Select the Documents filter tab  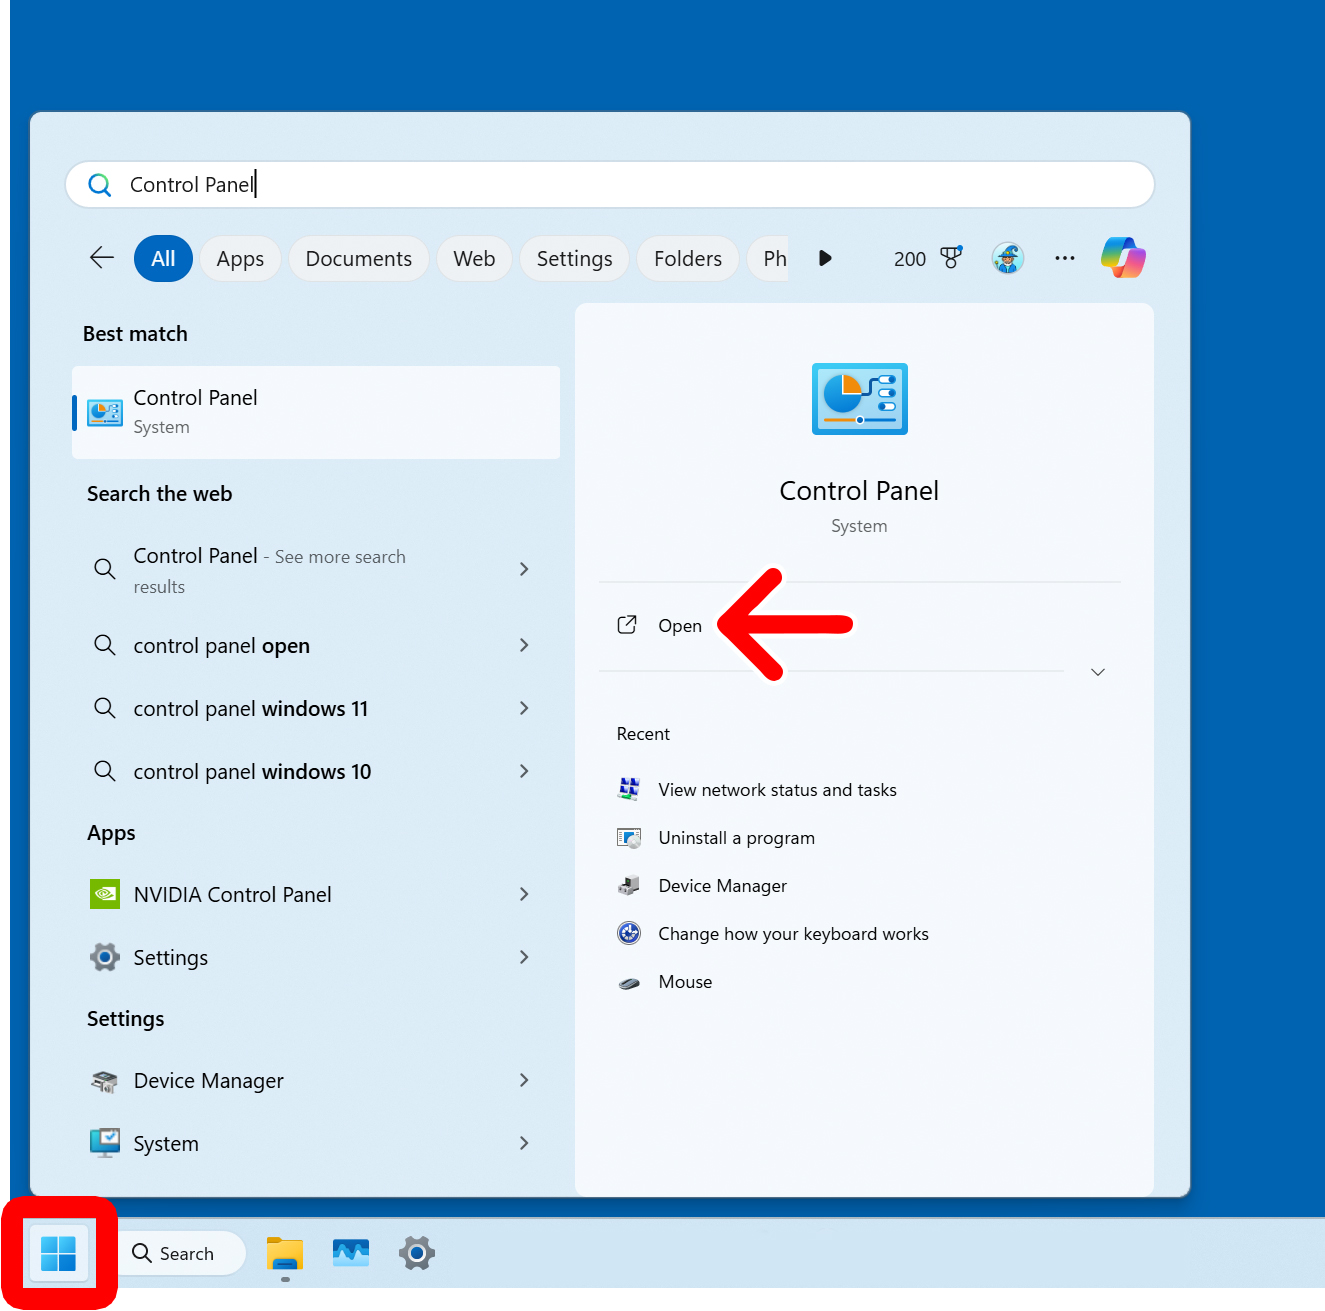[x=358, y=259]
